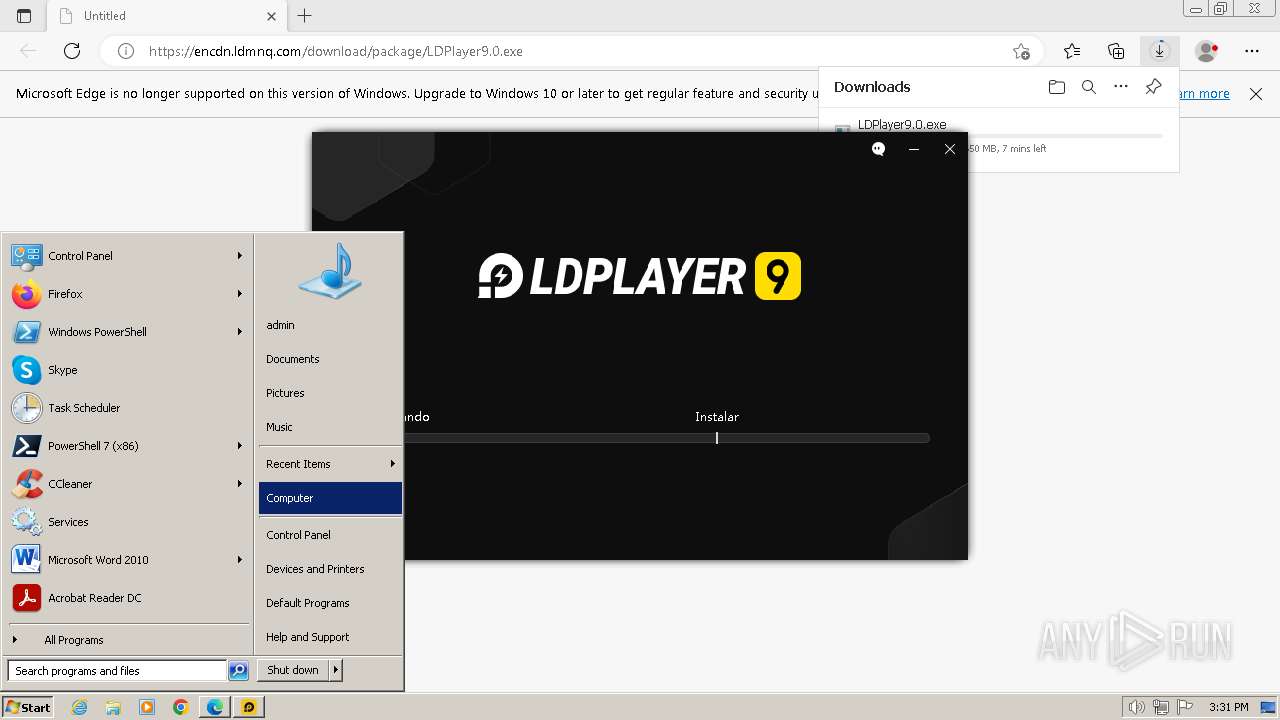This screenshot has height=720, width=1280.
Task: Close the Untitled tab
Action: click(x=272, y=16)
